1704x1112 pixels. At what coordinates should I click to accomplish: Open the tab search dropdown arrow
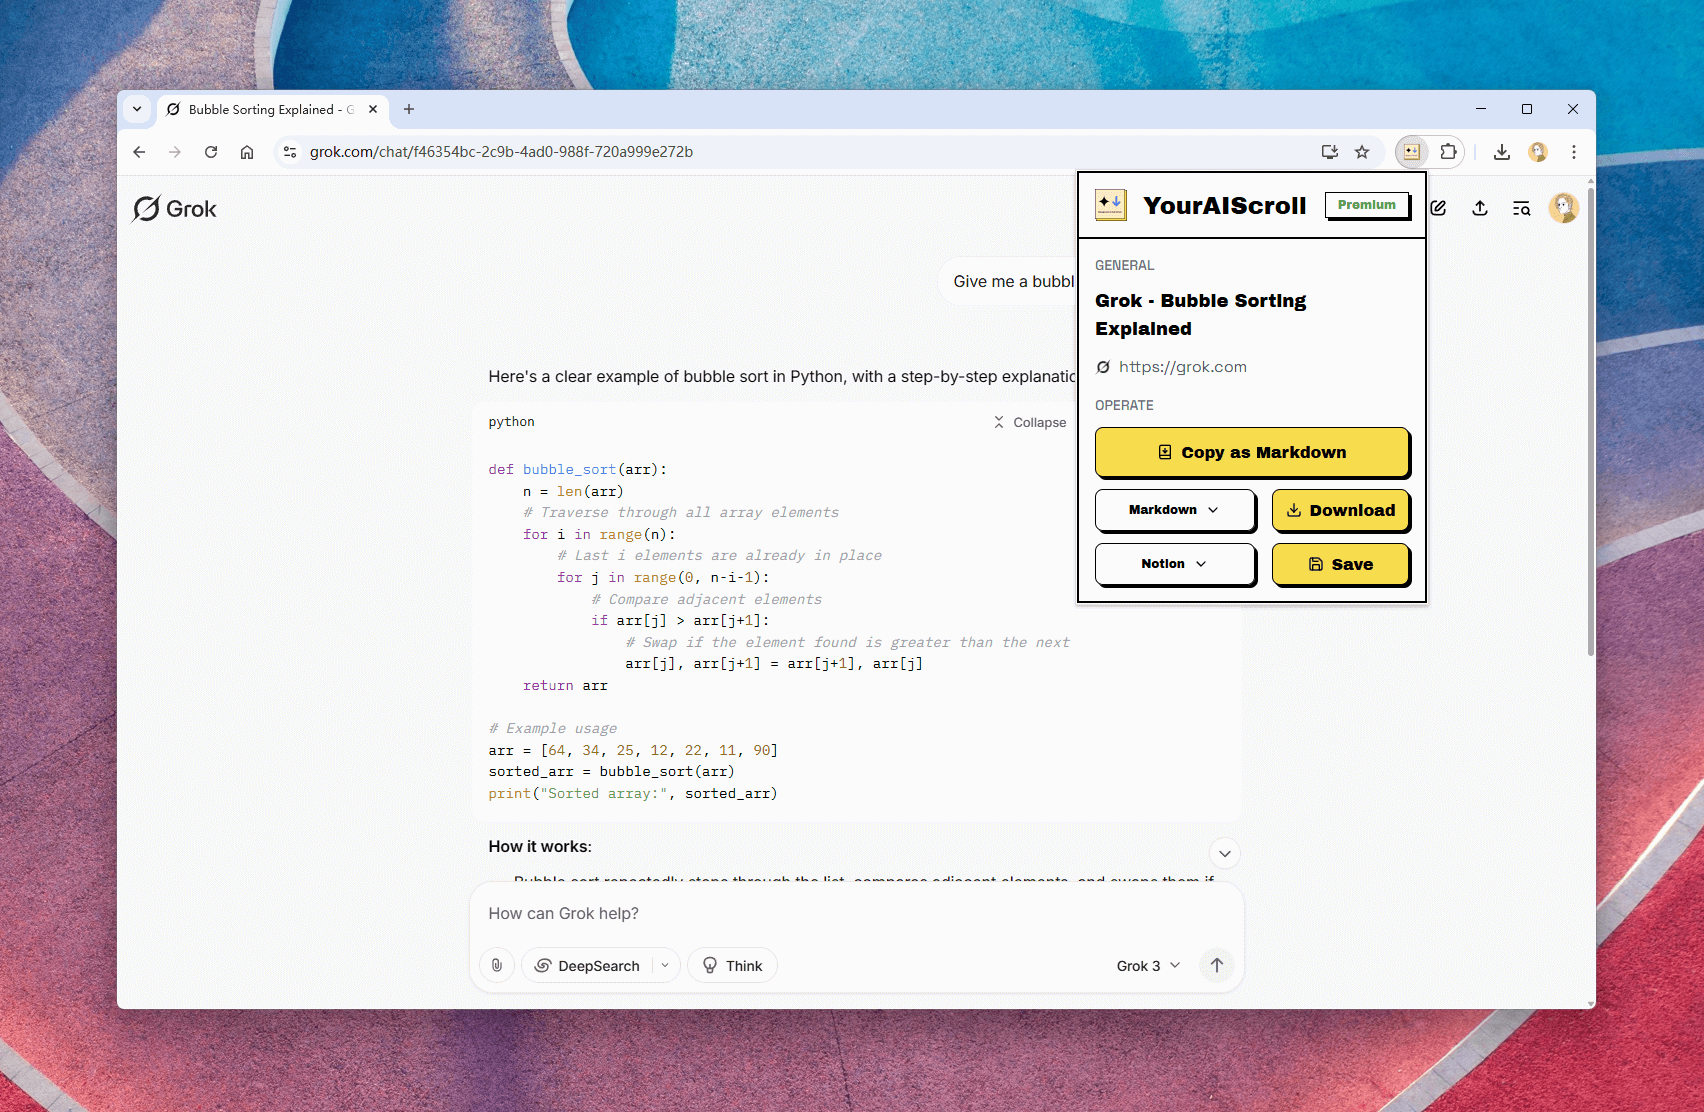click(x=137, y=109)
